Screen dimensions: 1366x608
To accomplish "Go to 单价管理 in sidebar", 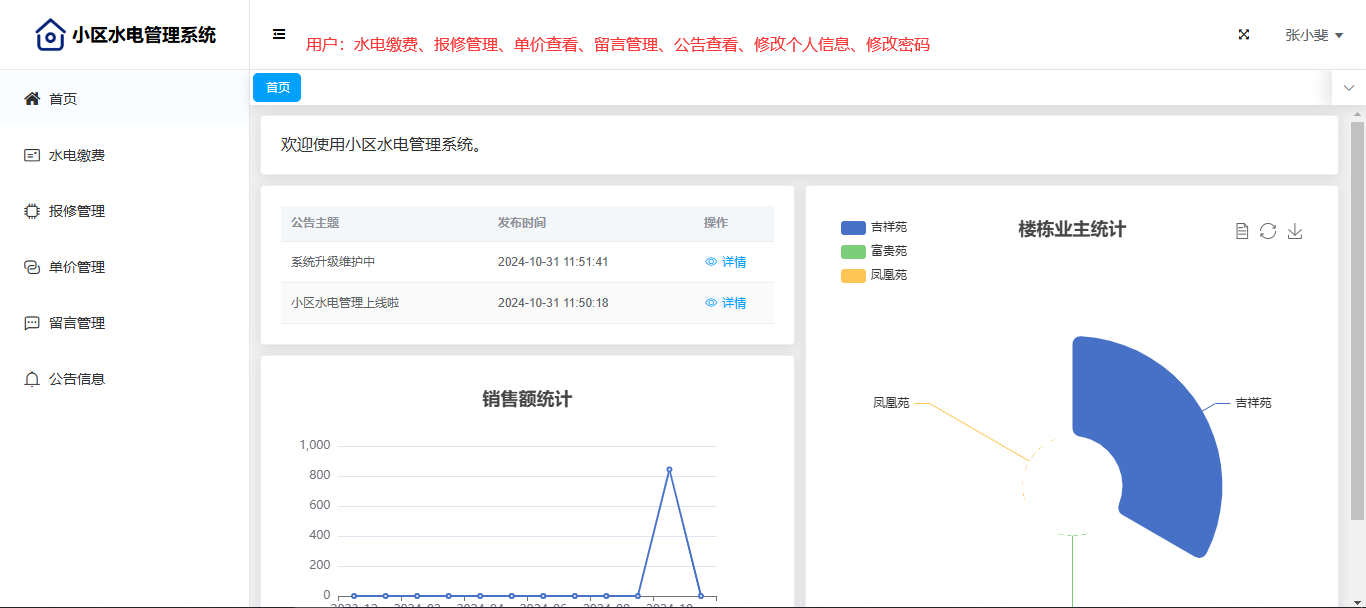I will pos(77,267).
